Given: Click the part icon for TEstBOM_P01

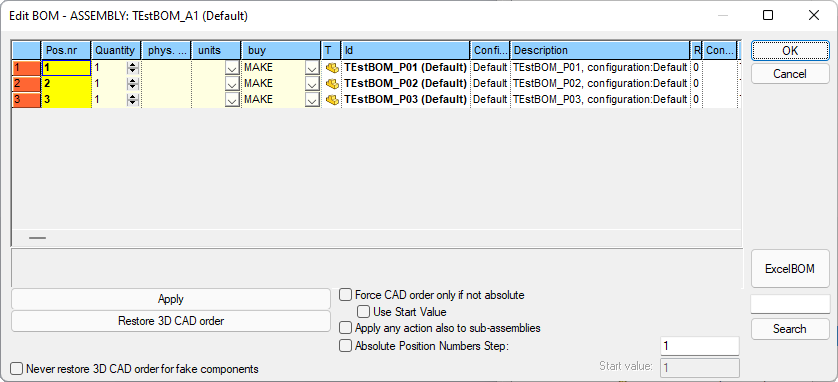Looking at the screenshot, I should click(x=332, y=68).
